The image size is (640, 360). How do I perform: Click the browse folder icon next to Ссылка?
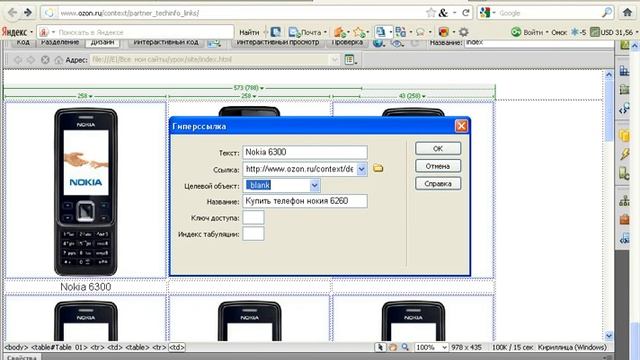[378, 168]
